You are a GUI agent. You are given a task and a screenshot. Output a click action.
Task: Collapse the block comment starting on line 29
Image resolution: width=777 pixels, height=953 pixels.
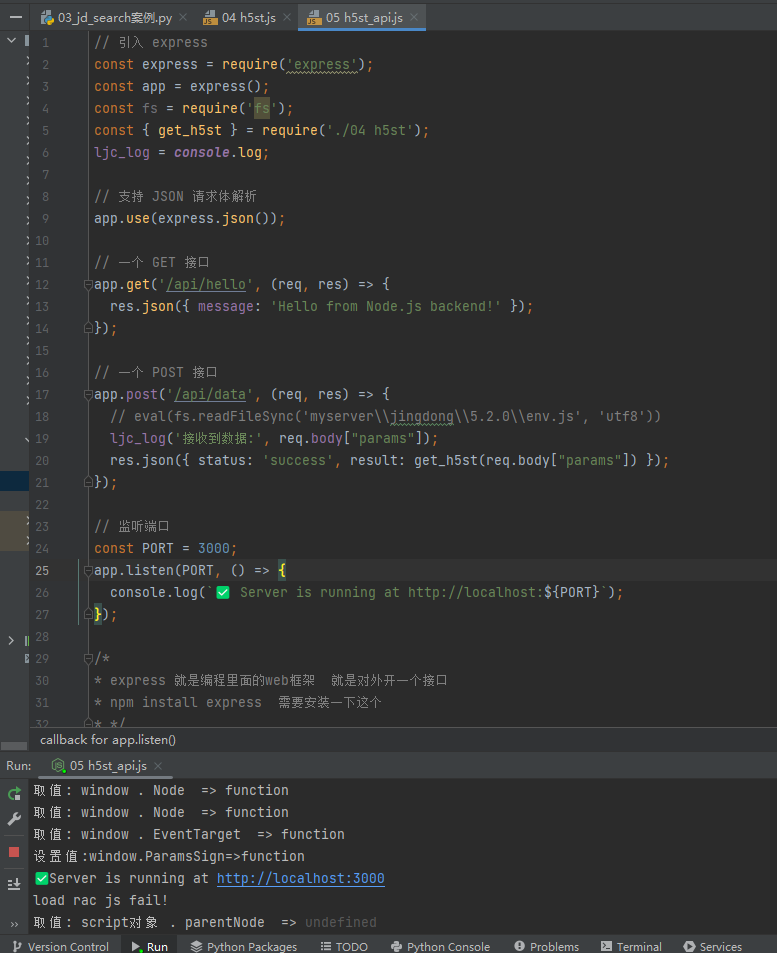88,658
